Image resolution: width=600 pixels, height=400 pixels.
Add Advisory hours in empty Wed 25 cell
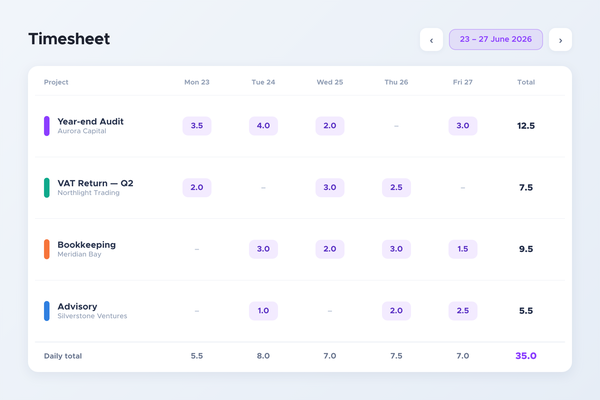[330, 311]
